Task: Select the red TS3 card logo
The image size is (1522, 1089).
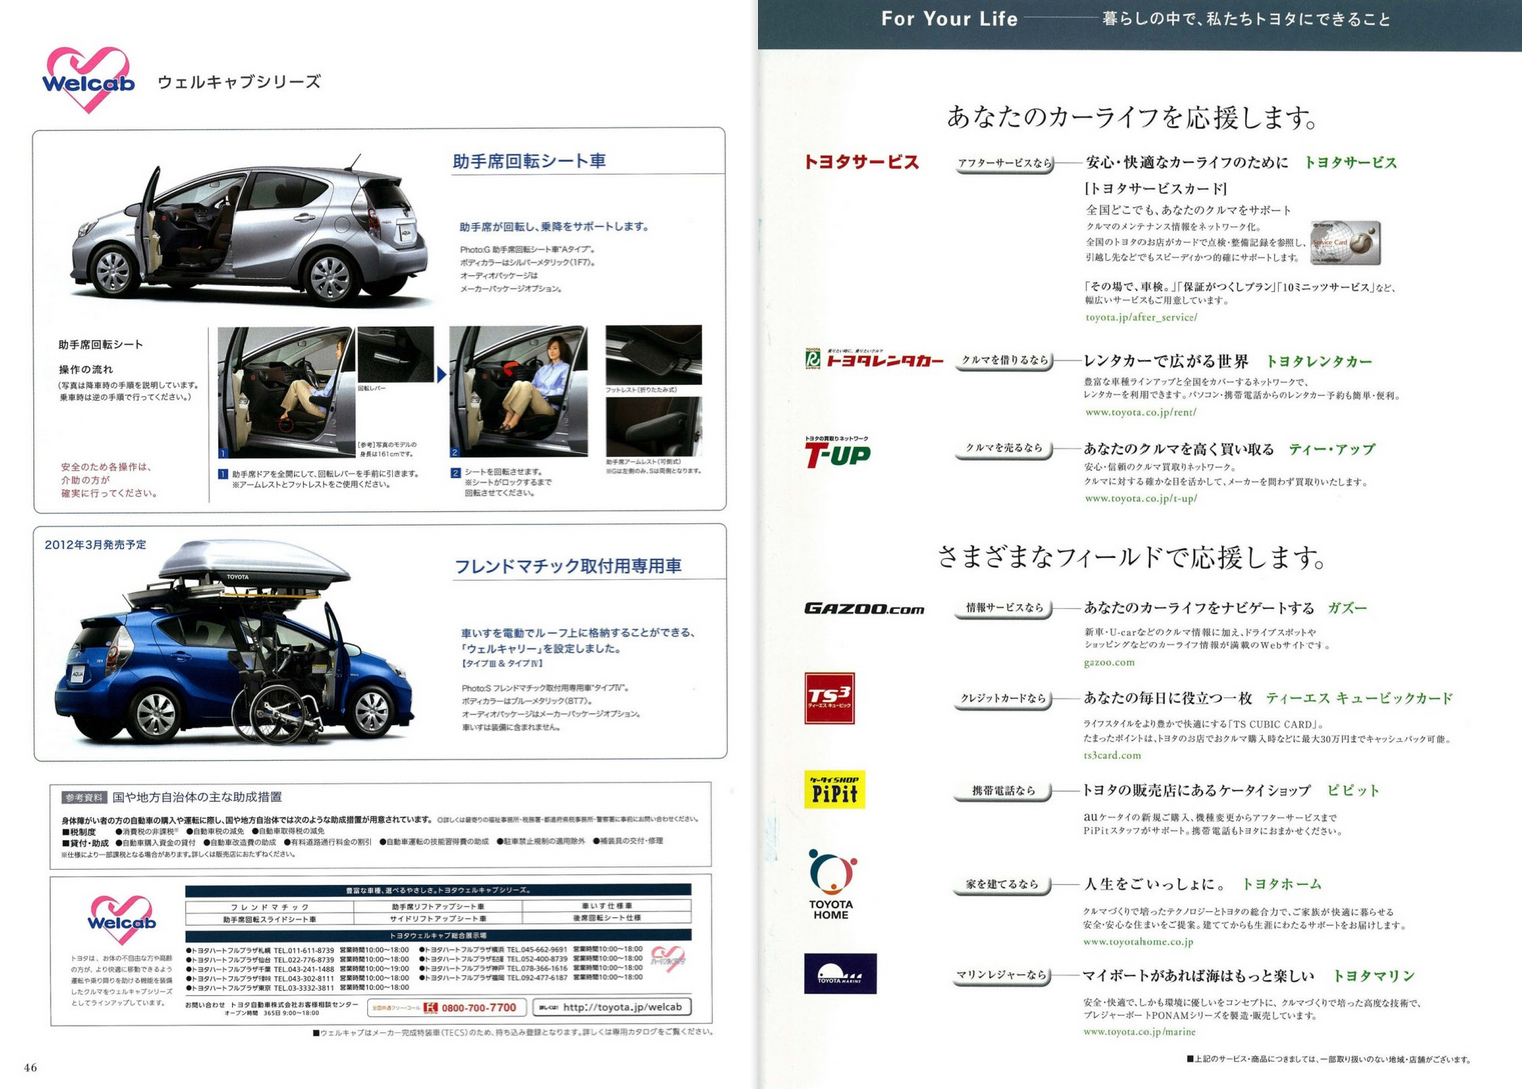Action: coord(829,698)
